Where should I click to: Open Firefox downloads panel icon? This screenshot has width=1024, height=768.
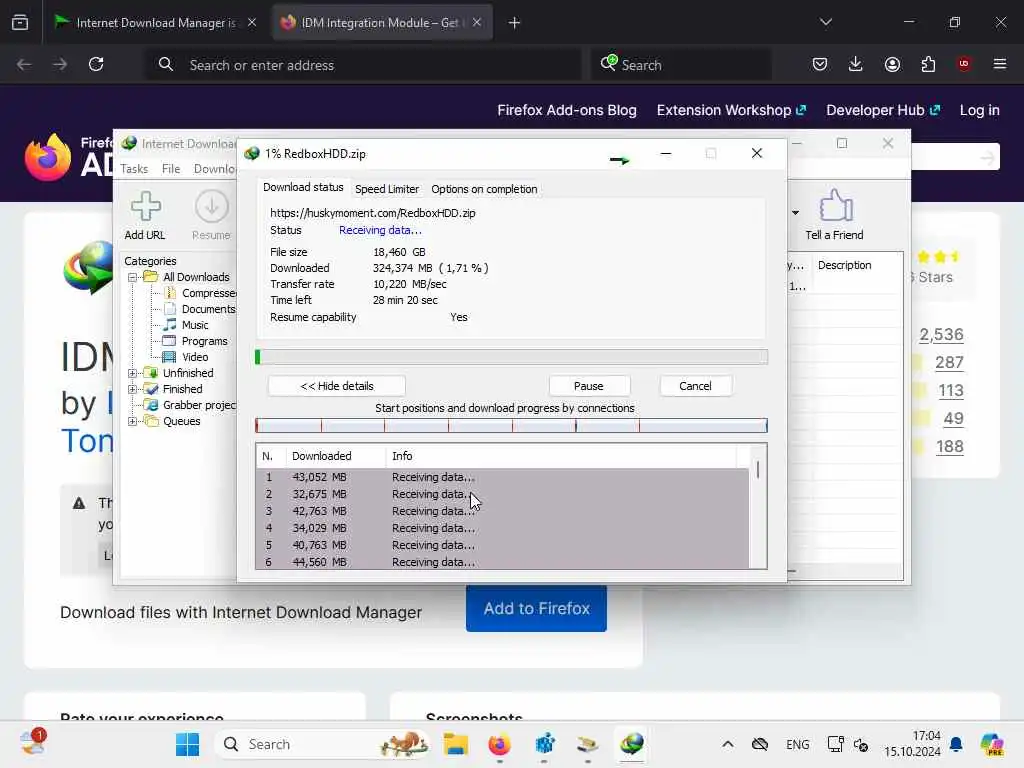click(x=856, y=64)
